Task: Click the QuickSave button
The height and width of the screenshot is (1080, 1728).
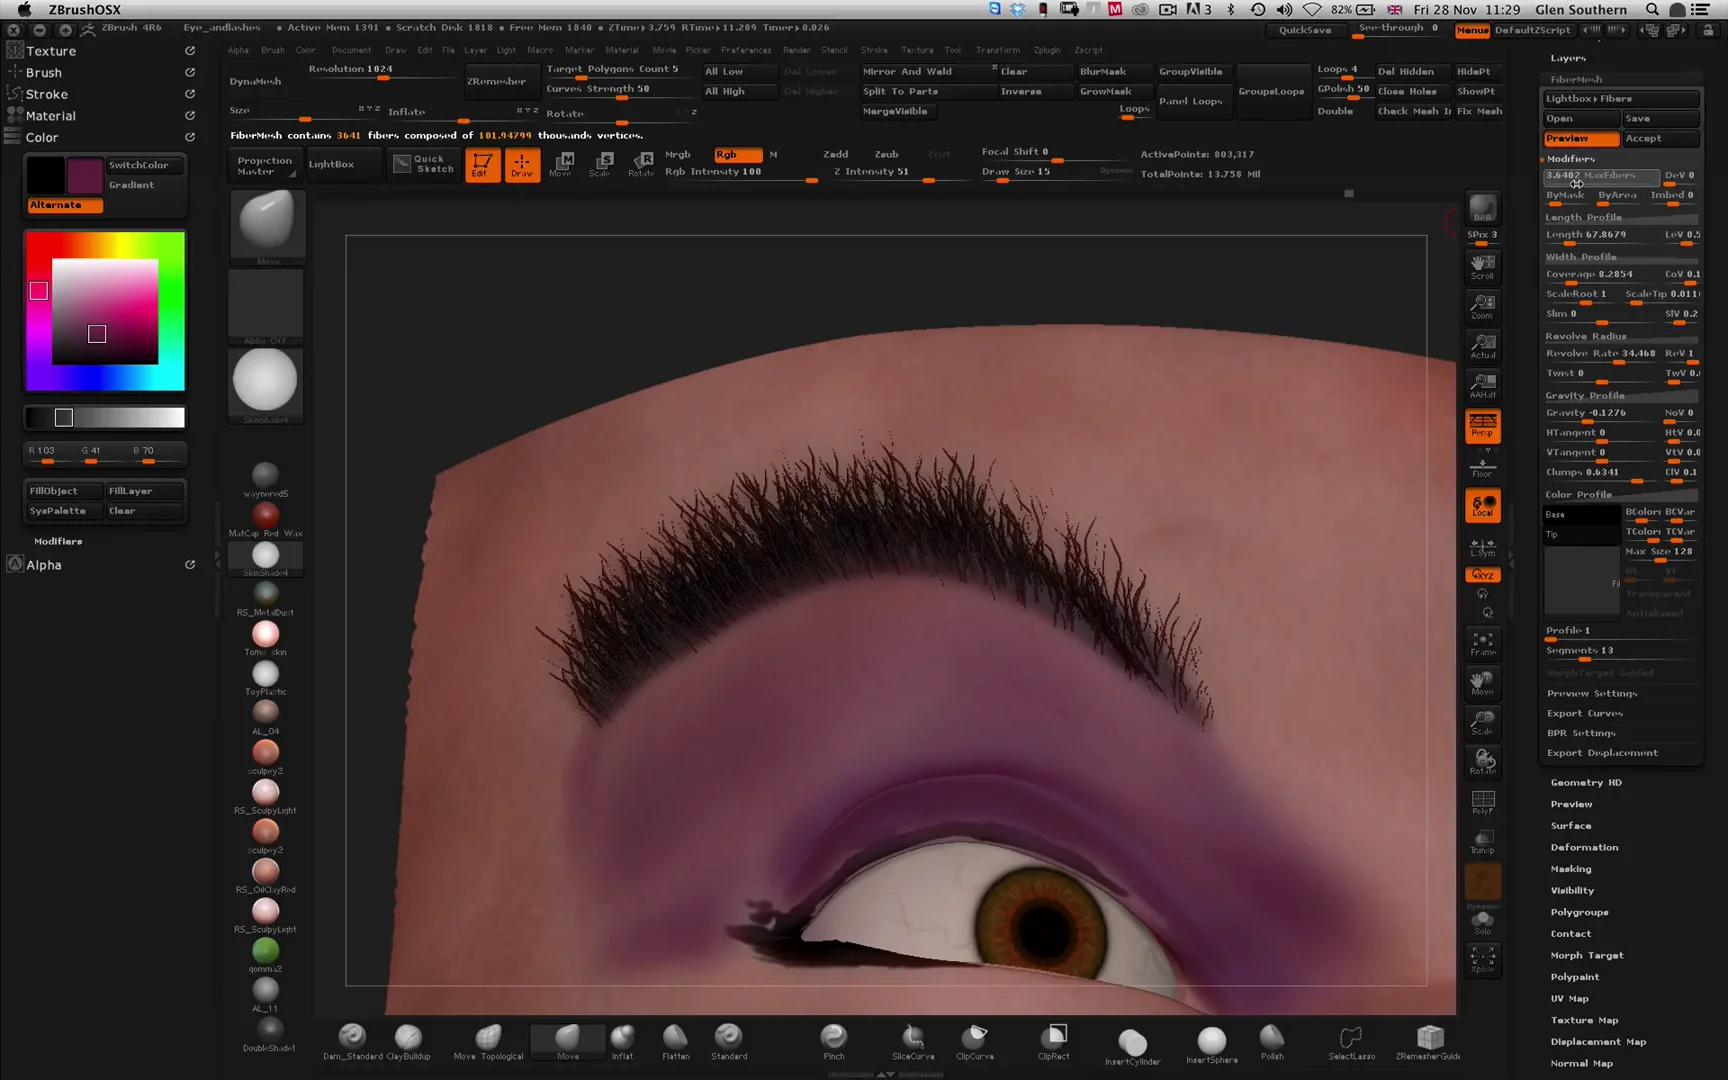Action: 1305,30
